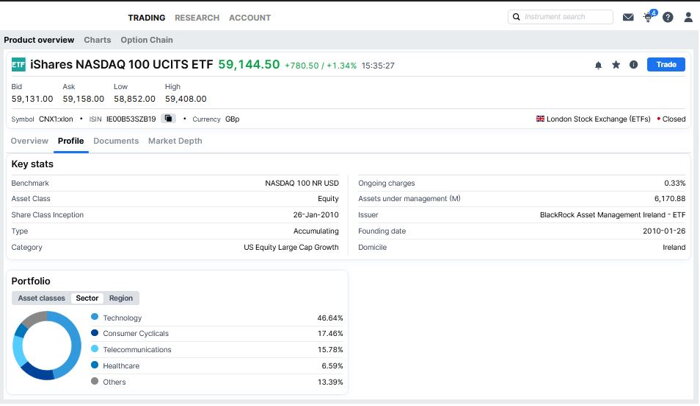700x406 pixels.
Task: Add to watchlist with star icon
Action: (616, 65)
